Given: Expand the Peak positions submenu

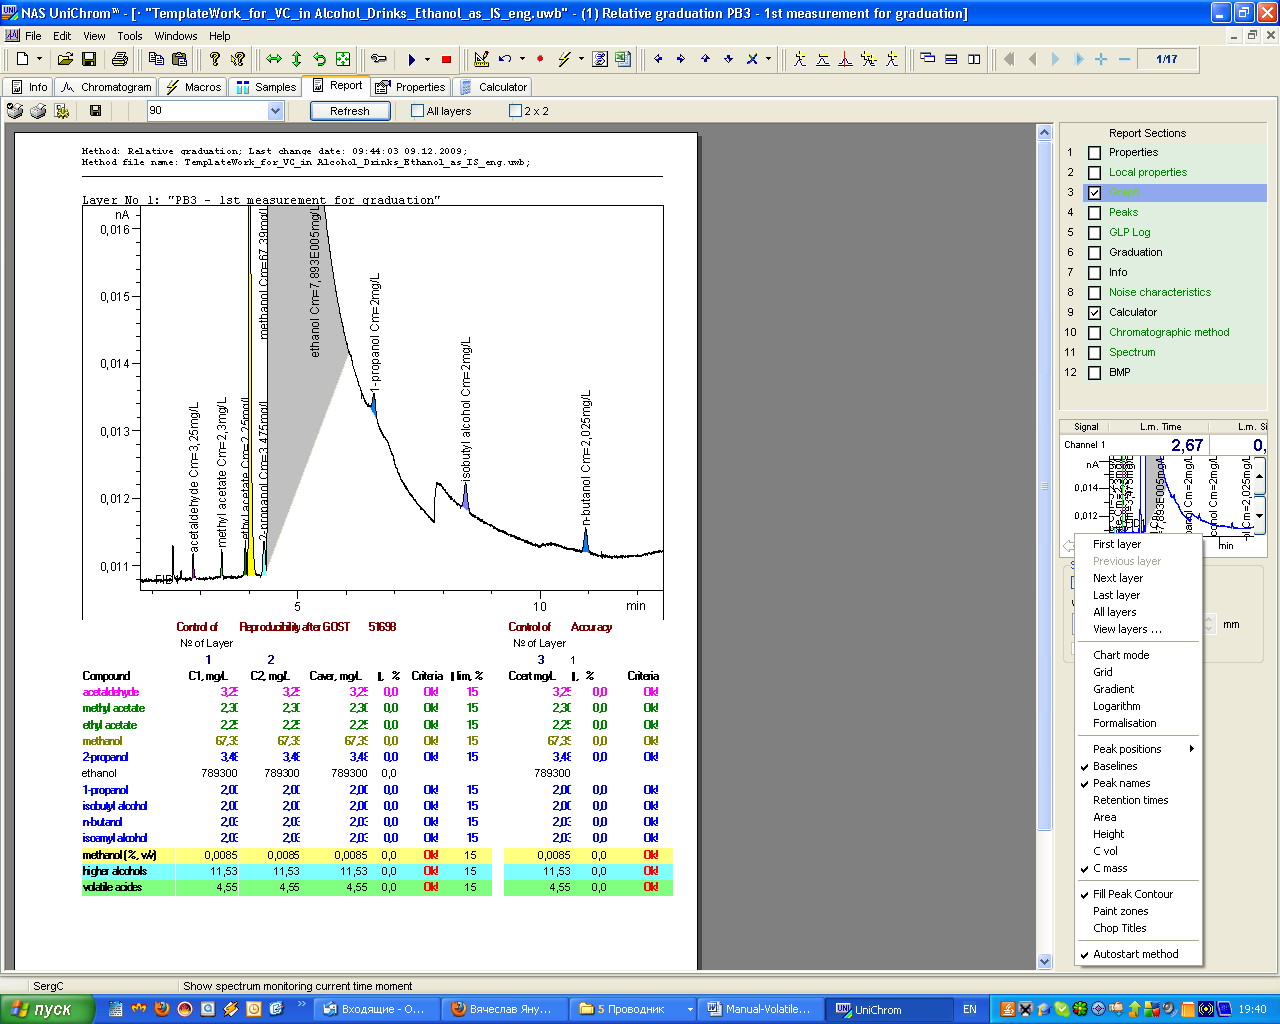Looking at the screenshot, I should point(1138,749).
